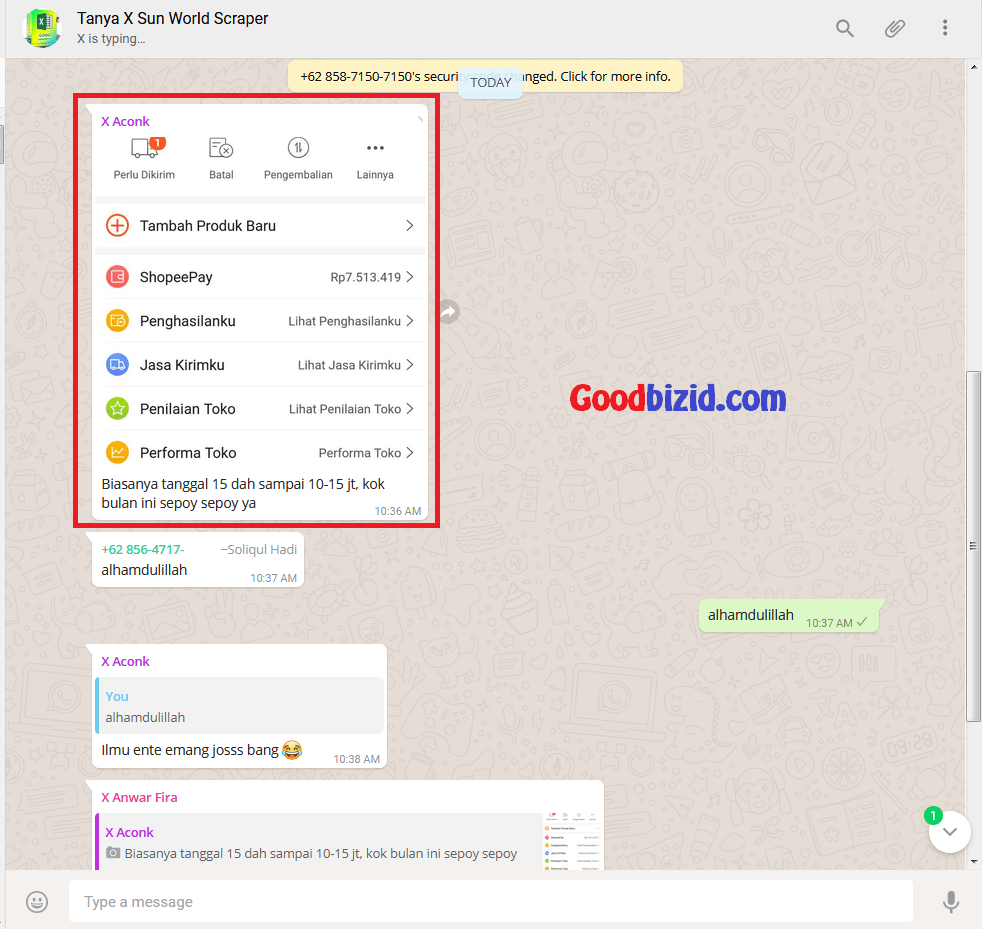Click X Aconk sender name on image
The image size is (982, 929).
(125, 122)
